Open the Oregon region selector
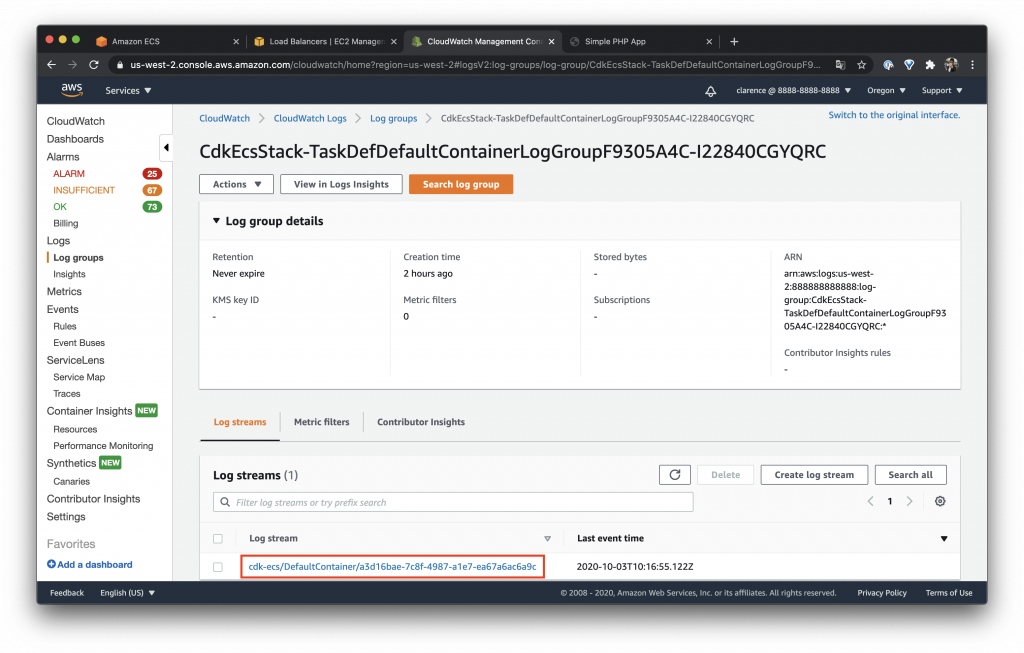Viewport: 1024px width, 653px height. (886, 91)
